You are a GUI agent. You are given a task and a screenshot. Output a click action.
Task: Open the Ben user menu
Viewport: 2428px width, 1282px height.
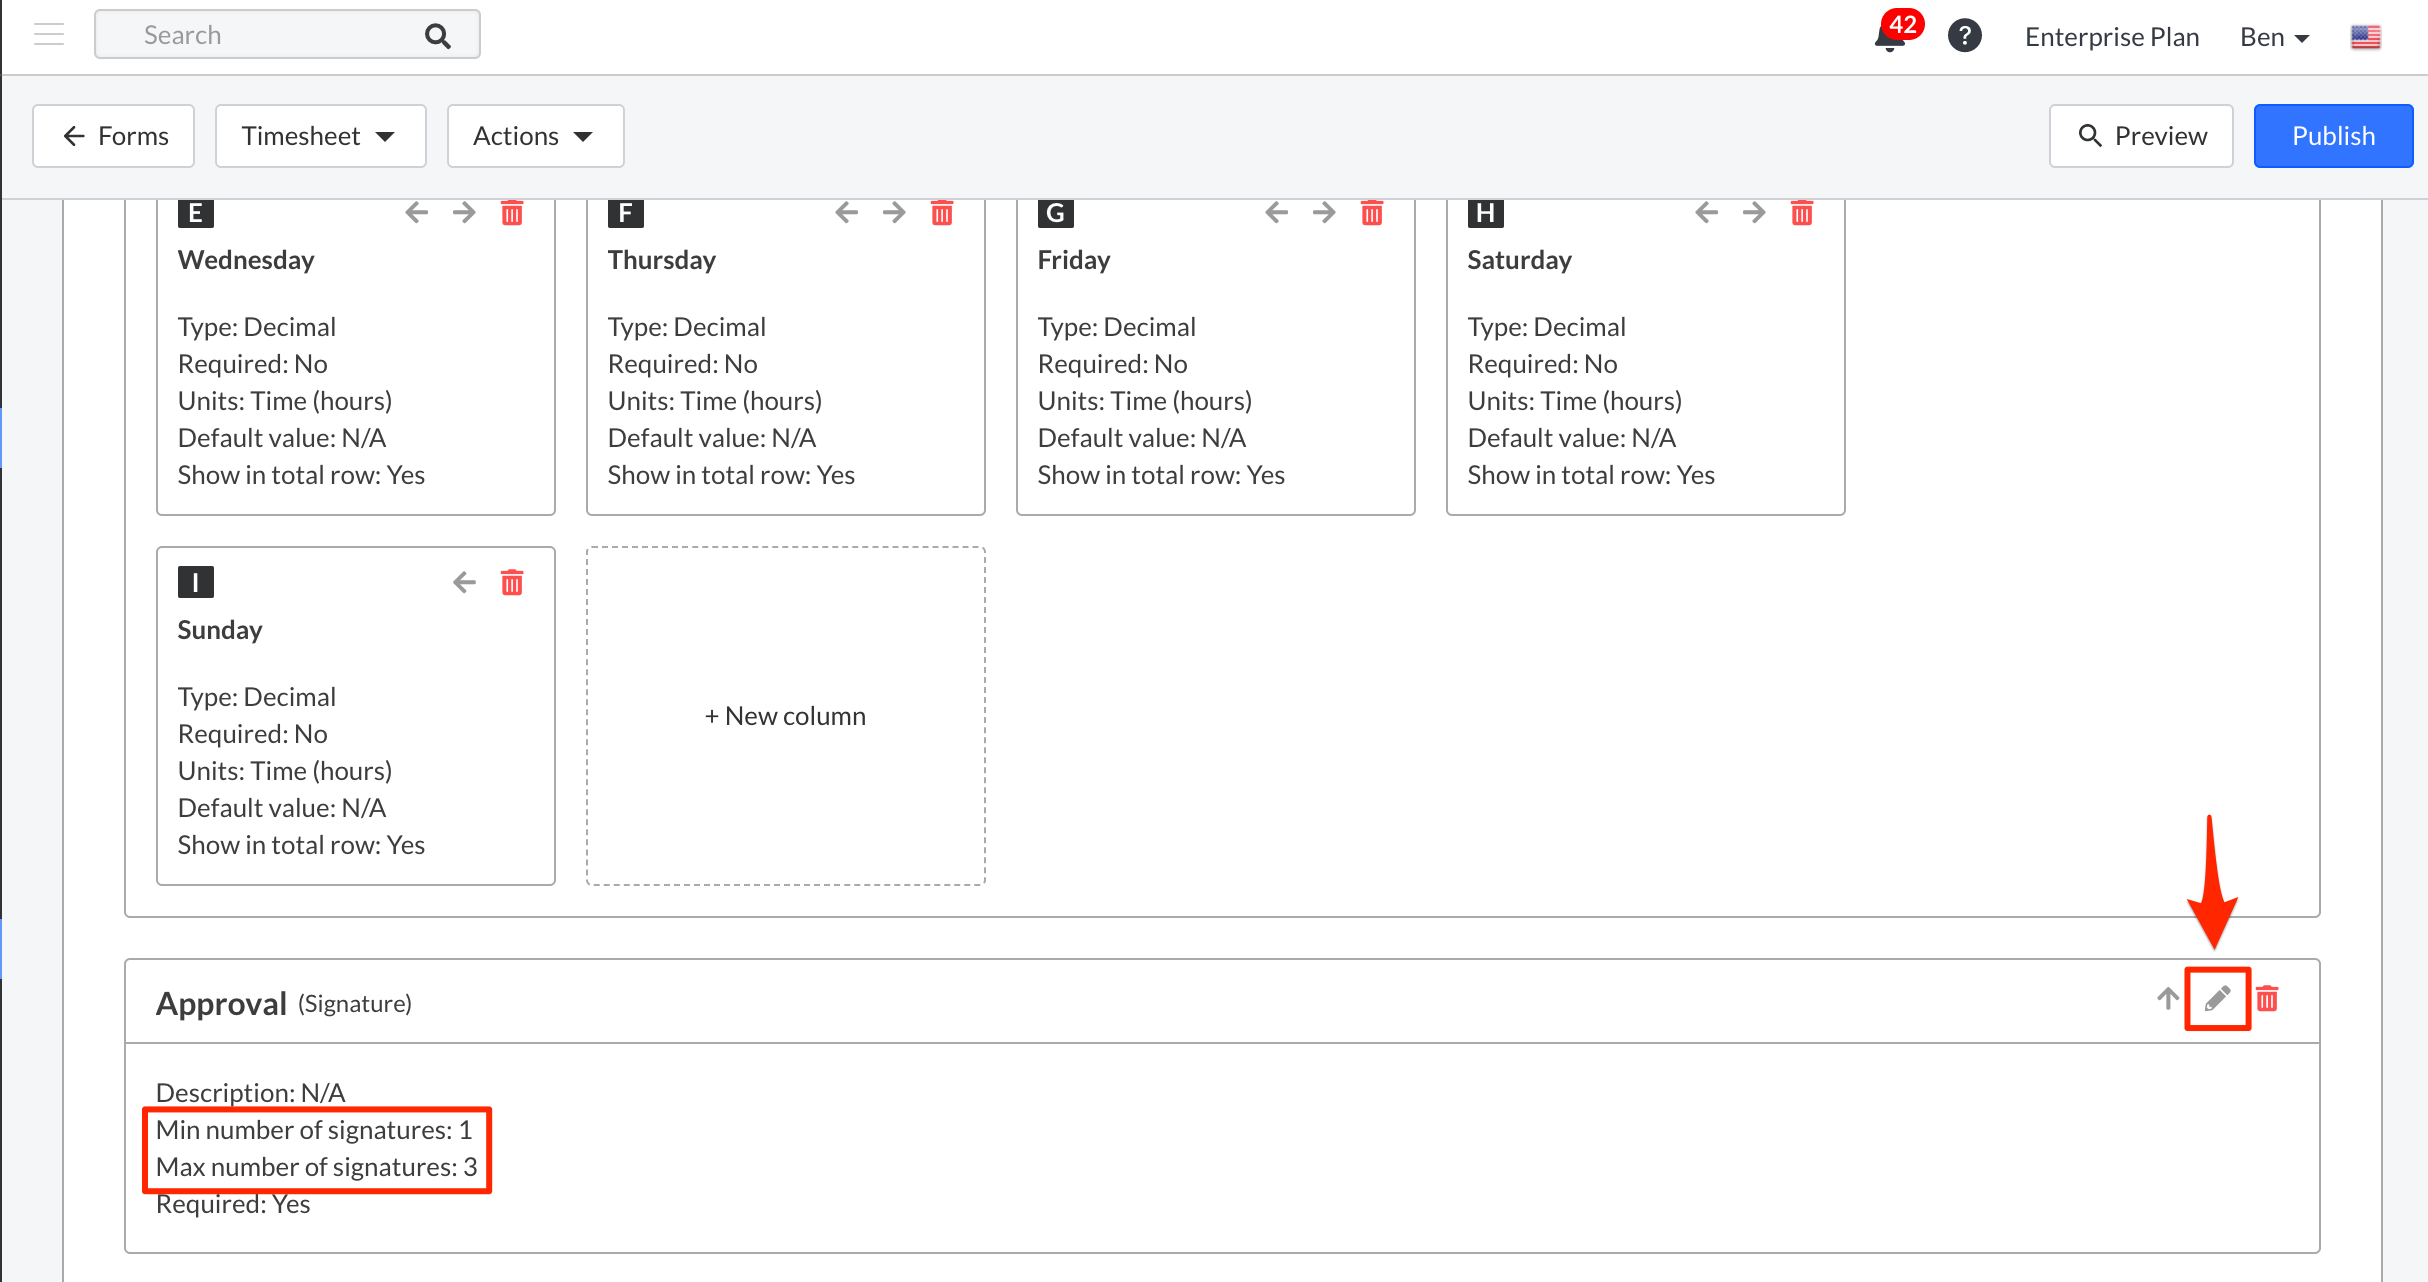coord(2273,37)
